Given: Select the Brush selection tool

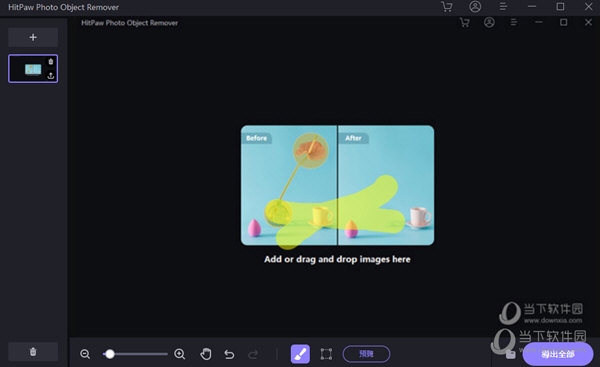Looking at the screenshot, I should (x=300, y=354).
